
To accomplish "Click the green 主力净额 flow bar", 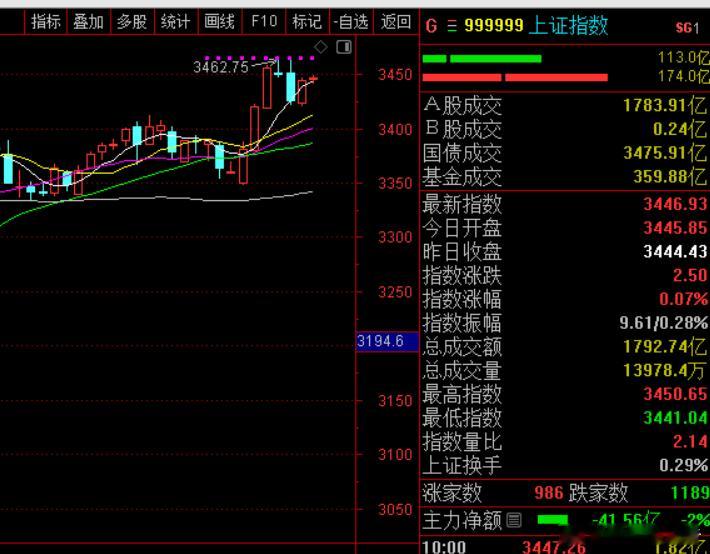I will [552, 520].
